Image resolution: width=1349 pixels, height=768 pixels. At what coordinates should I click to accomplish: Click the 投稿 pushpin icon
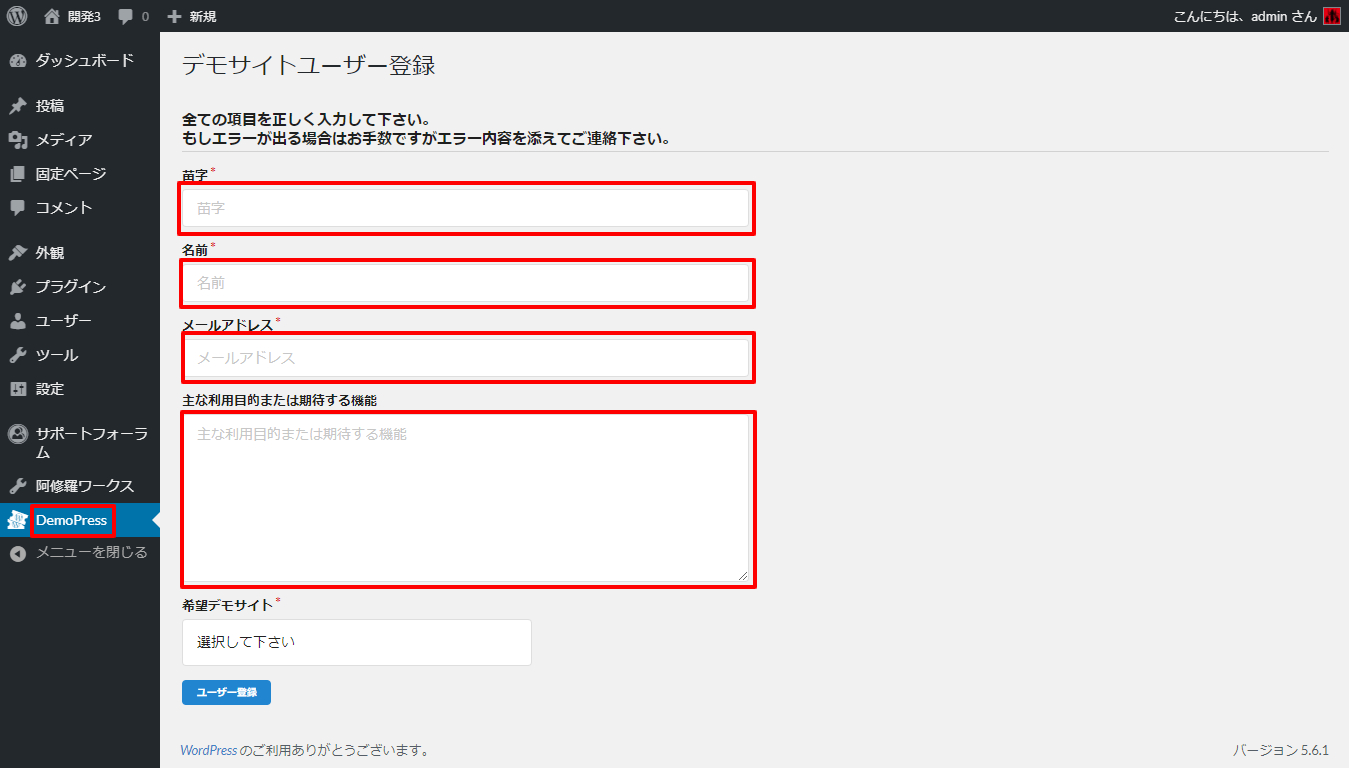18,106
